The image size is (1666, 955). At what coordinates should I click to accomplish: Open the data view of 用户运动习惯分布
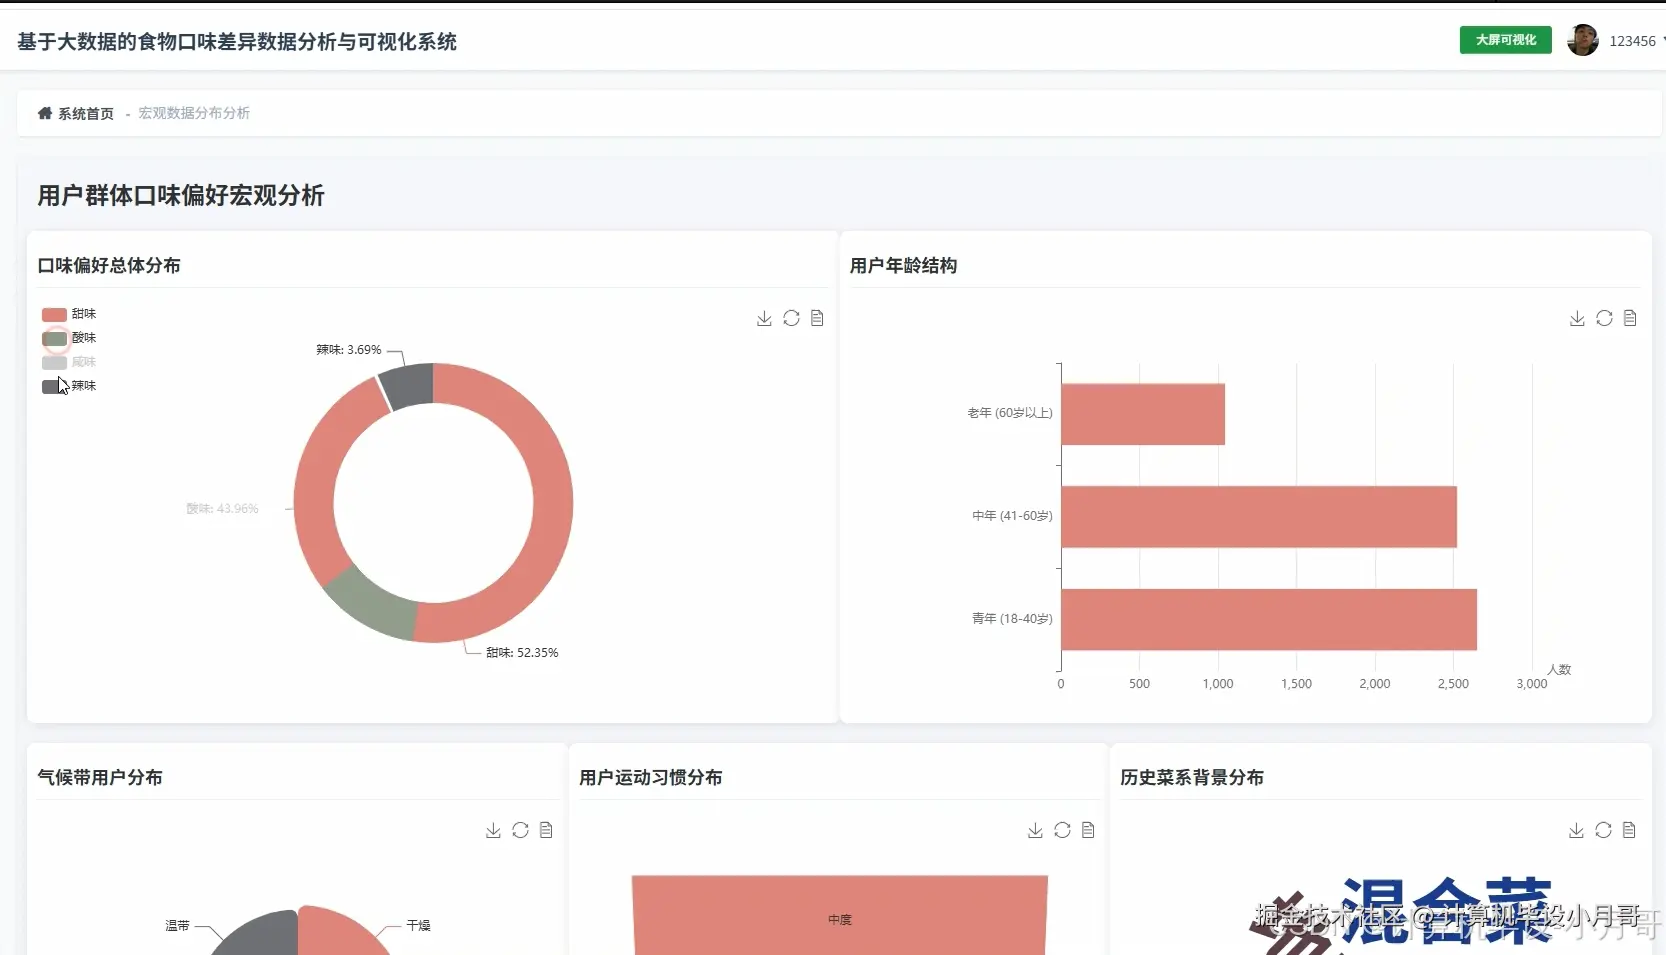pyautogui.click(x=1088, y=830)
